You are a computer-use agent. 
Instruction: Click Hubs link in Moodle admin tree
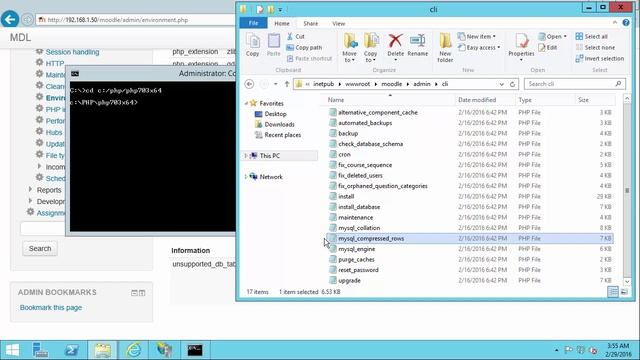click(x=54, y=132)
